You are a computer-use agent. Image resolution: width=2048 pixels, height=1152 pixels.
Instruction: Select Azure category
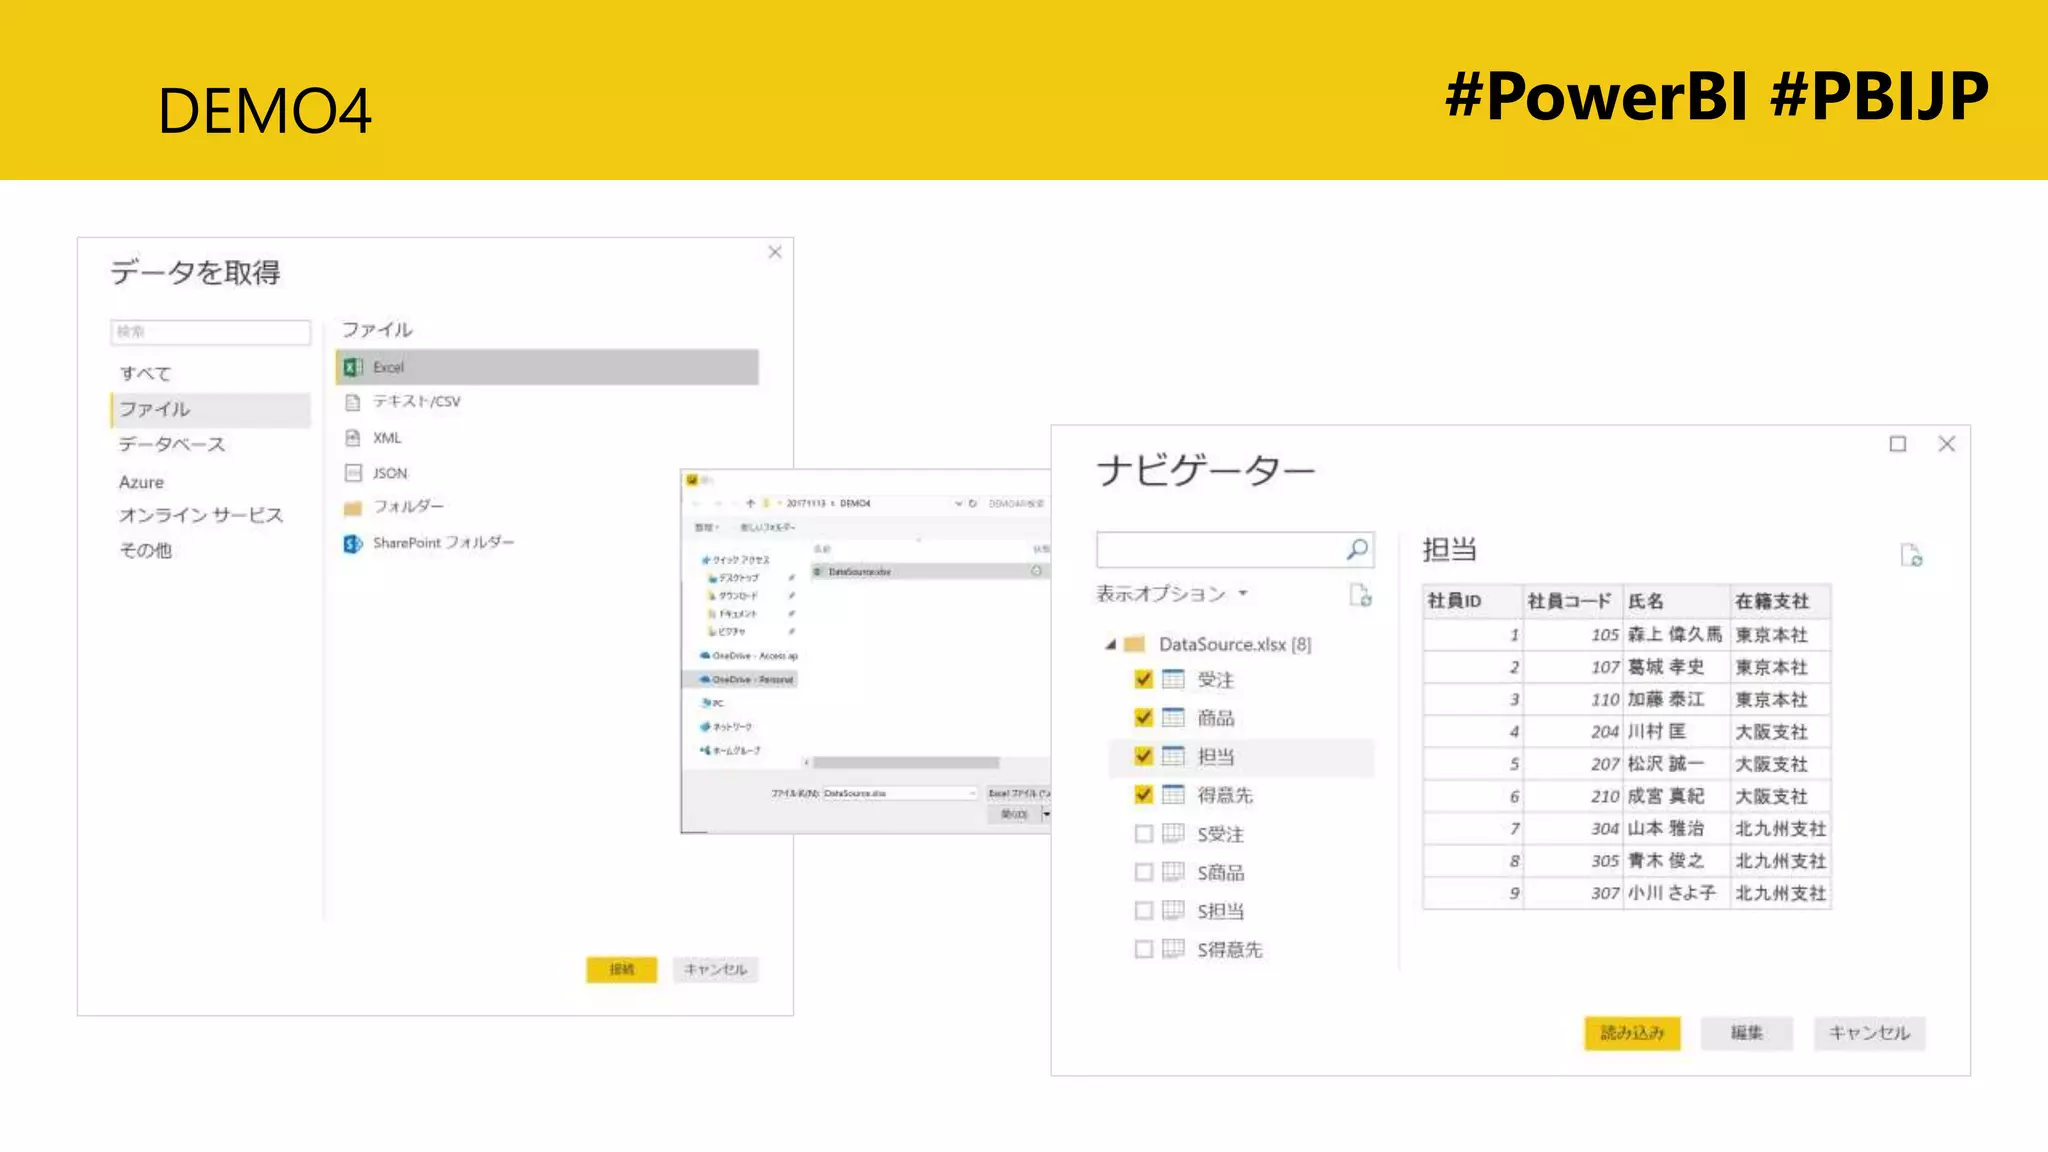pyautogui.click(x=141, y=482)
